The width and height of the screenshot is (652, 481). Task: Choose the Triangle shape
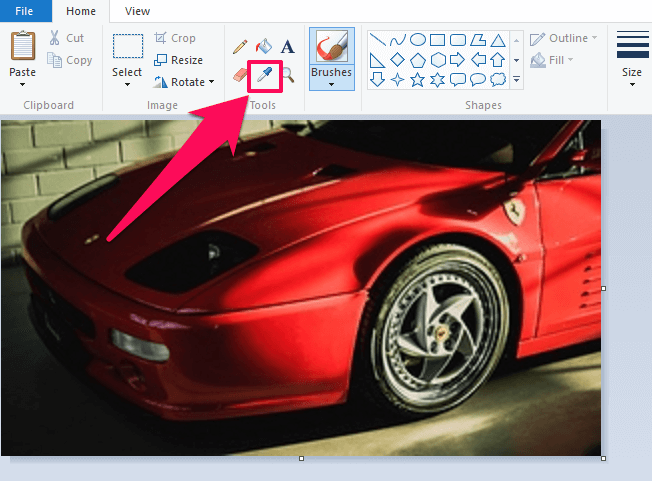[498, 40]
